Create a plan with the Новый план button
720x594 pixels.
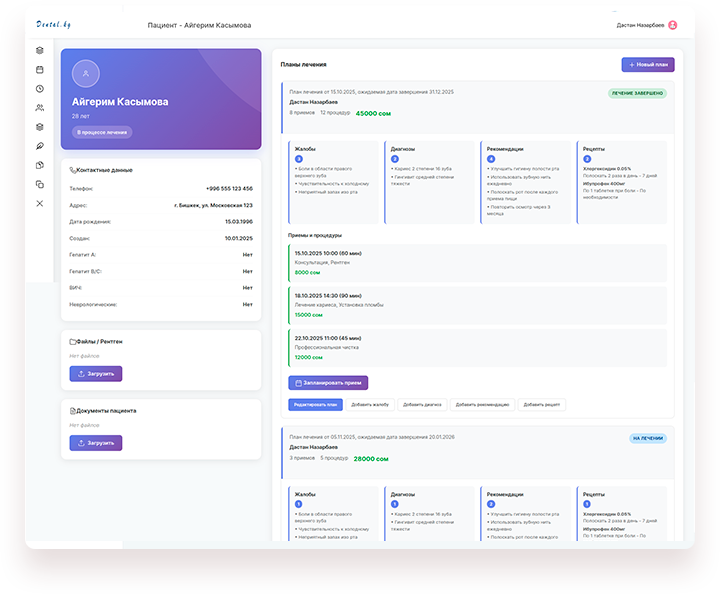pyautogui.click(x=647, y=65)
